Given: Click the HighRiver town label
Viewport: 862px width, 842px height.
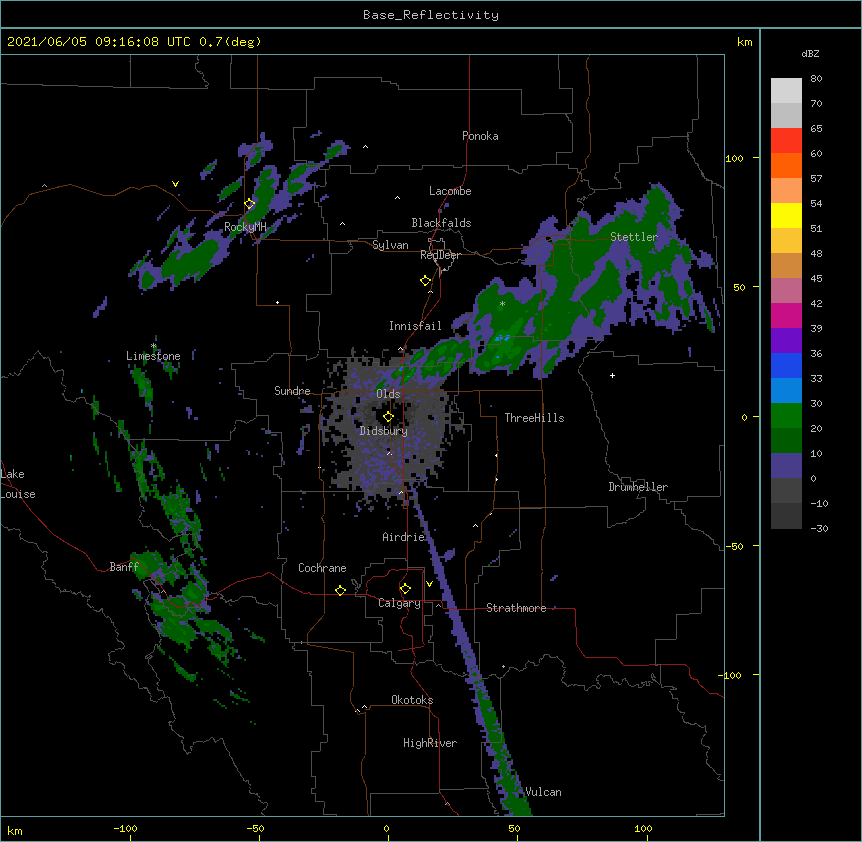Looking at the screenshot, I should (430, 743).
